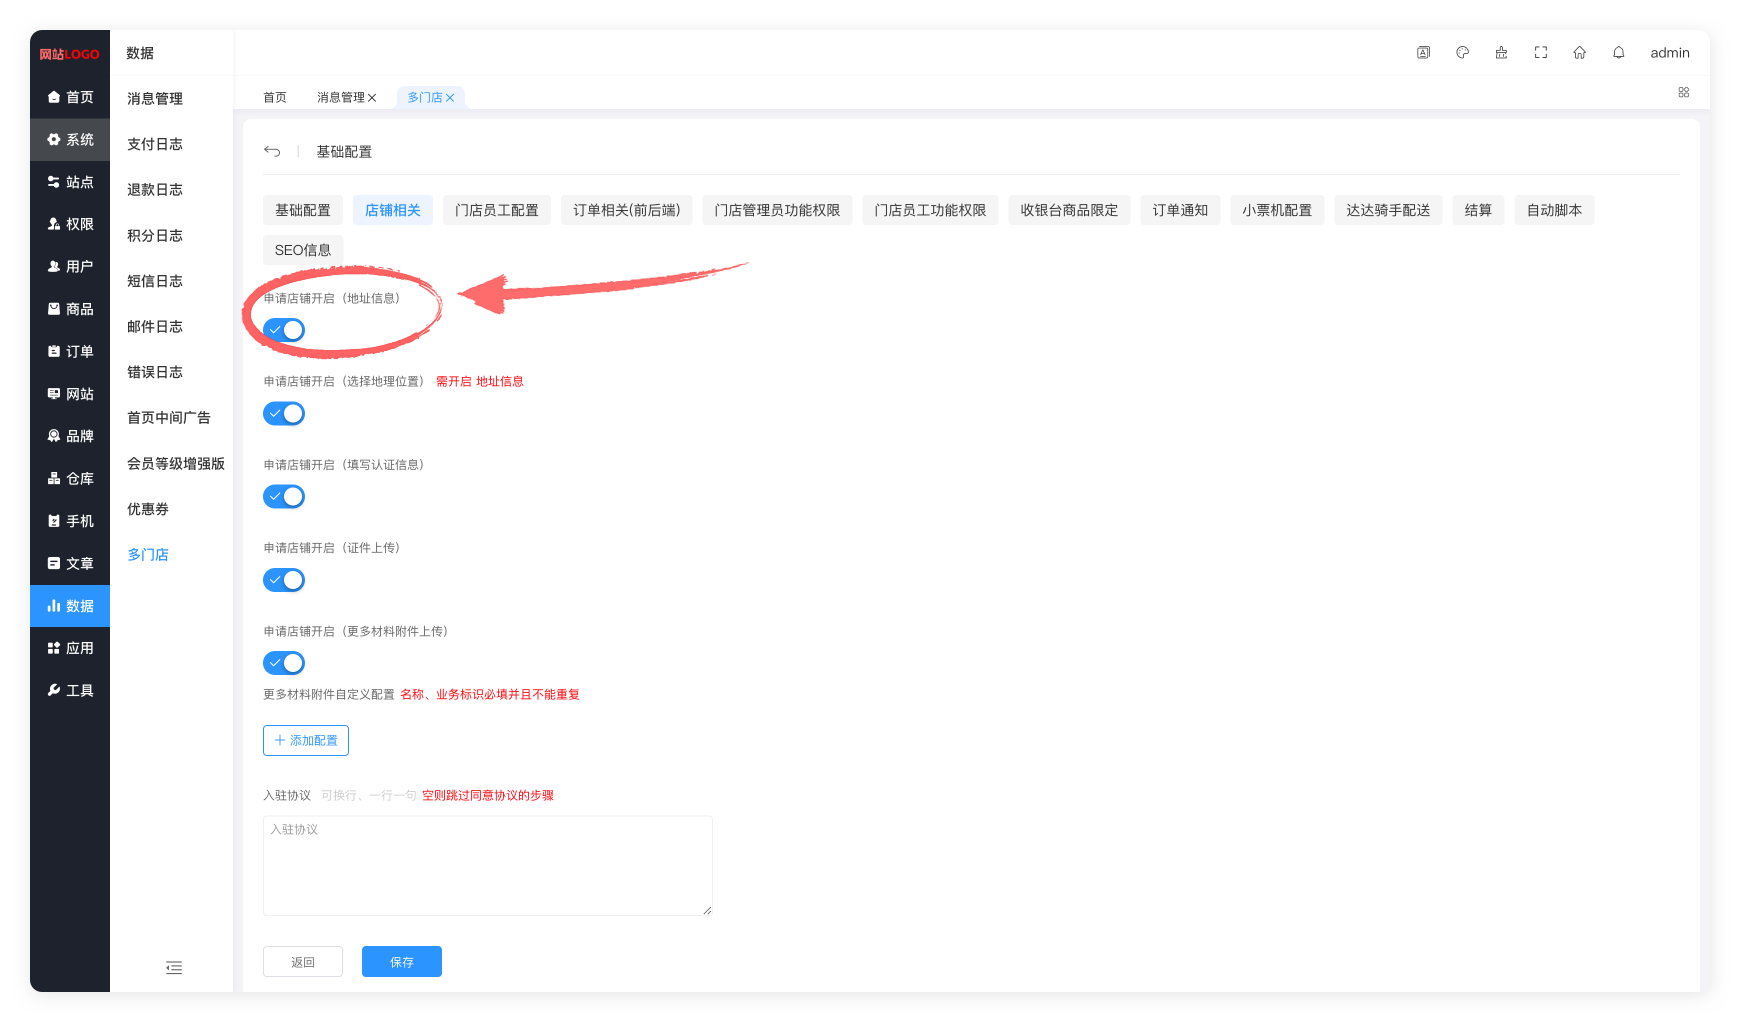Image resolution: width=1740 pixels, height=1022 pixels.
Task: Open the theme palette icon
Action: pos(1462,53)
